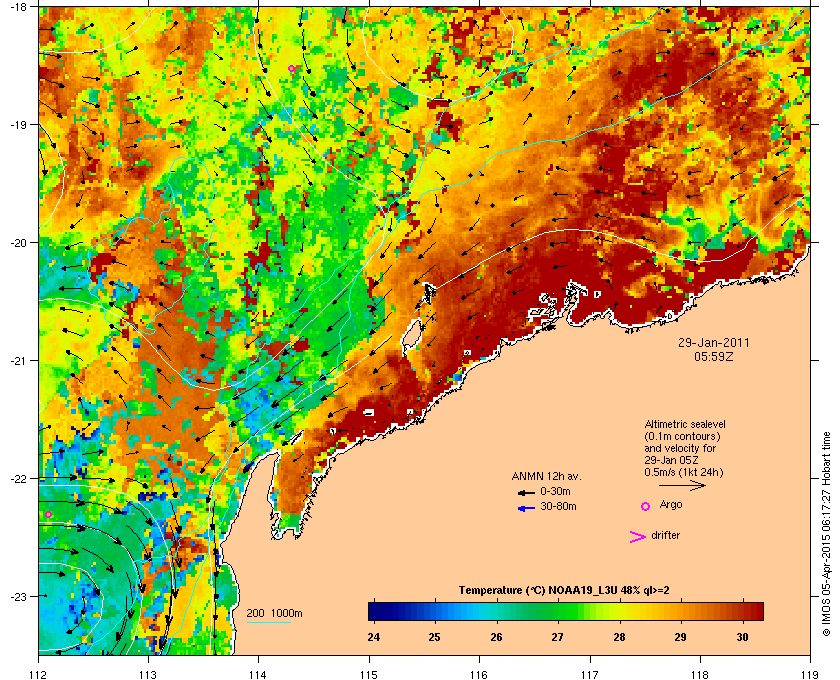Image resolution: width=840 pixels, height=680 pixels.
Task: Click the dark red 30°C end of colorbar
Action: point(754,611)
